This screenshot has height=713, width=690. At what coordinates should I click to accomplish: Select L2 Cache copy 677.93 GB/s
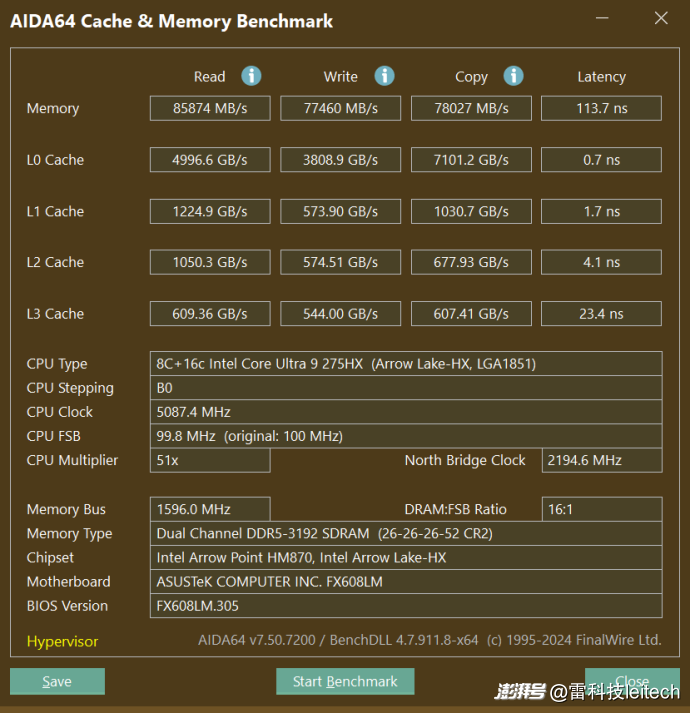[x=471, y=262]
